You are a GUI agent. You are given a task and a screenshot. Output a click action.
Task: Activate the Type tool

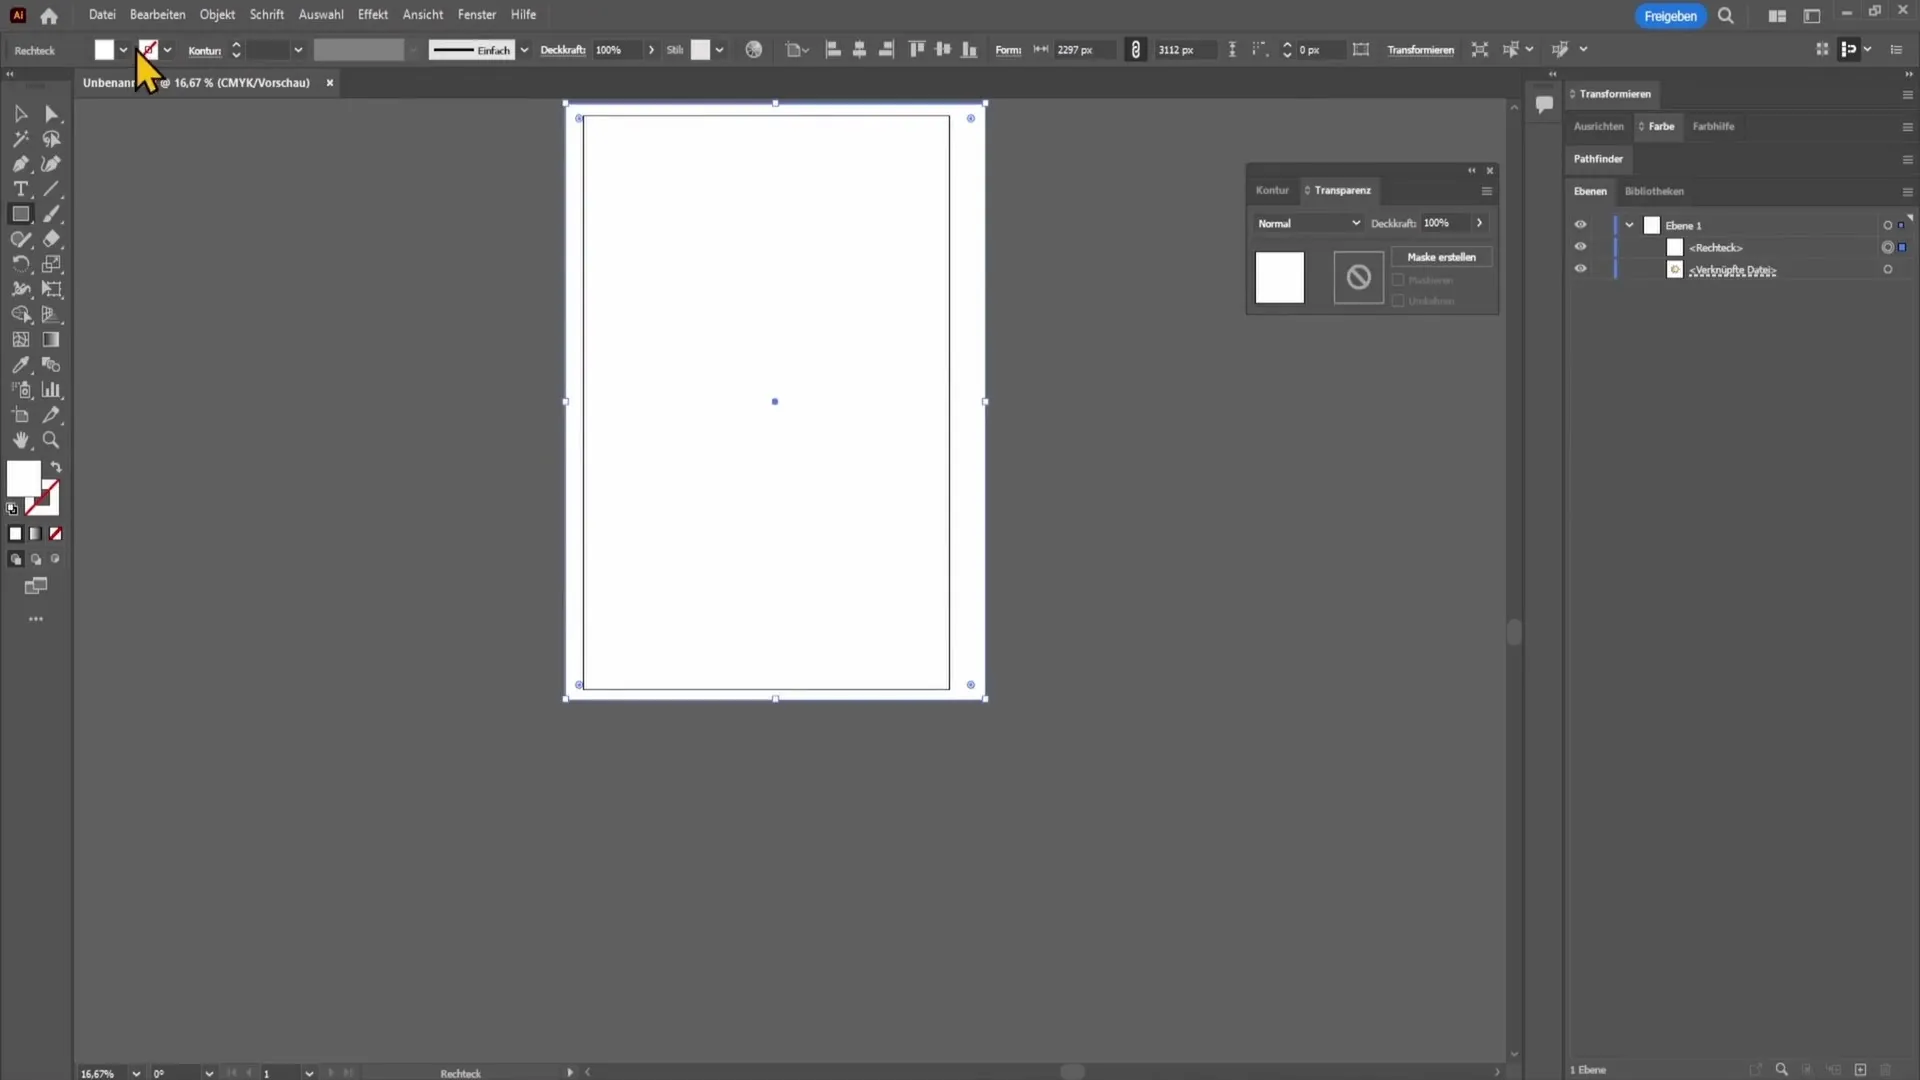[x=20, y=189]
